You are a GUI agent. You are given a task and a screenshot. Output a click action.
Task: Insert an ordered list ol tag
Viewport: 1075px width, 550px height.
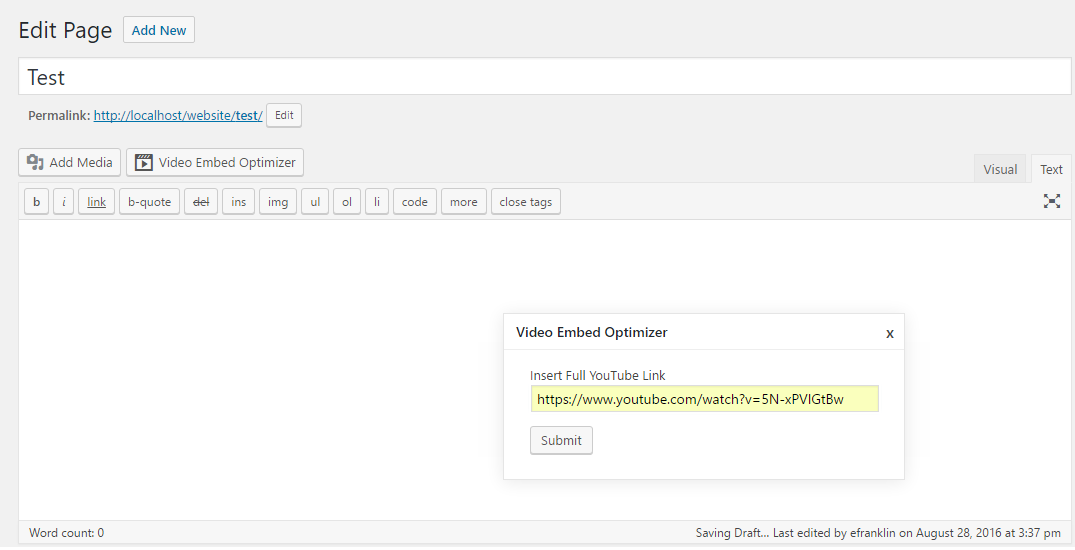[x=347, y=202]
